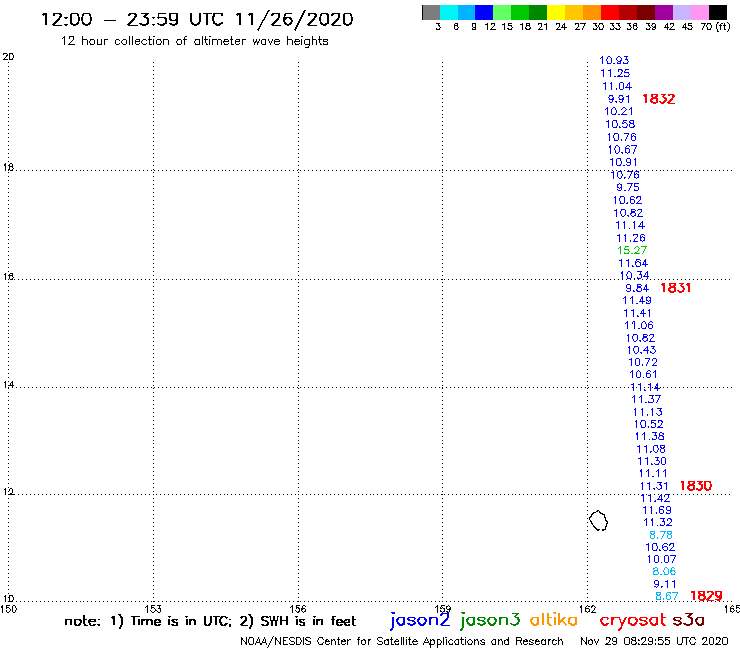This screenshot has width=740, height=650.
Task: Select the wave height reading '11.04'
Action: click(x=617, y=86)
